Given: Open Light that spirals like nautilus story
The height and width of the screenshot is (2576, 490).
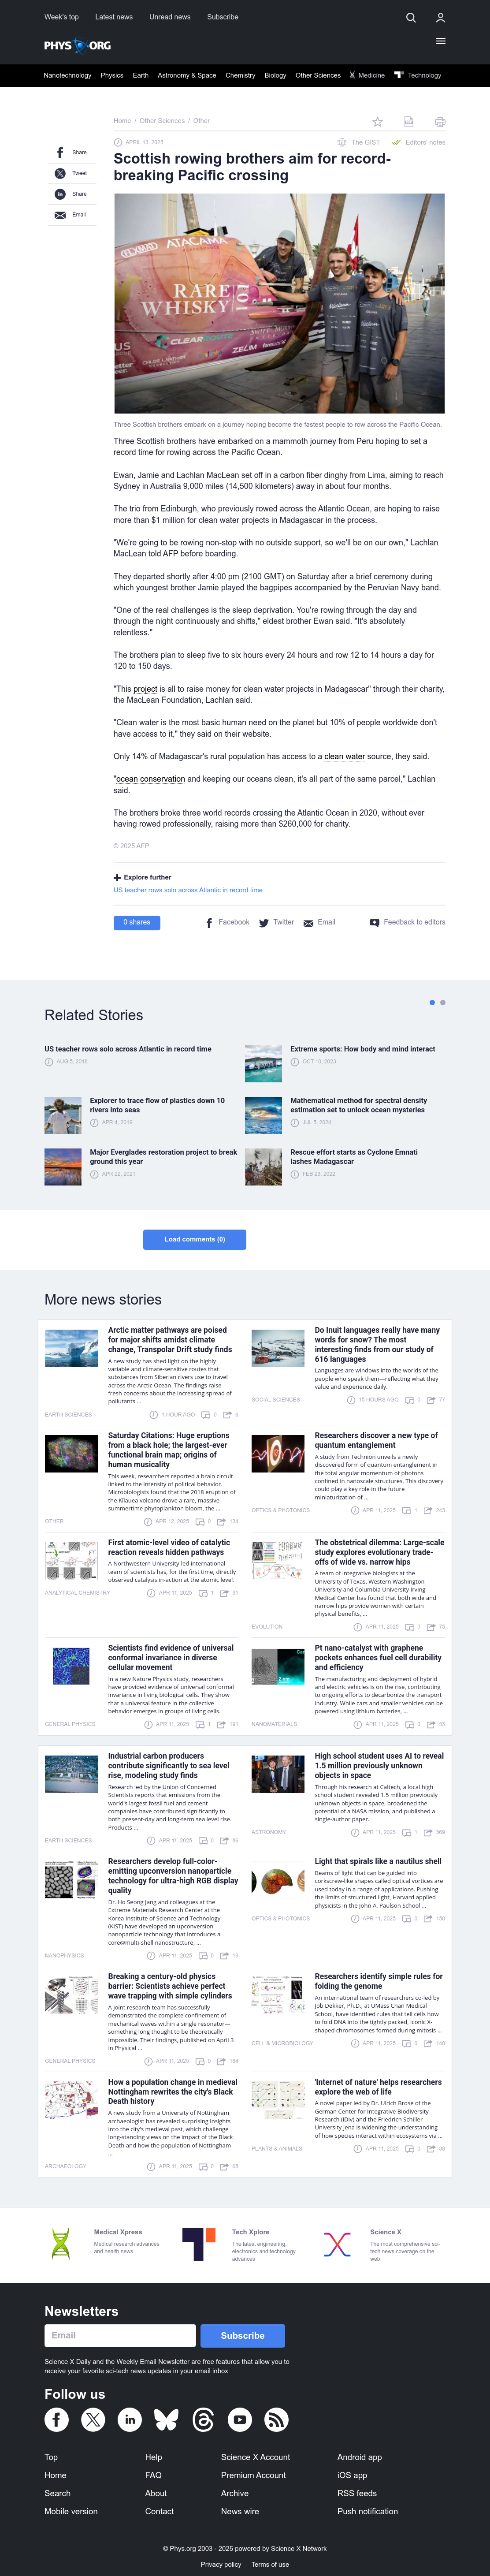Looking at the screenshot, I should pyautogui.click(x=378, y=1861).
